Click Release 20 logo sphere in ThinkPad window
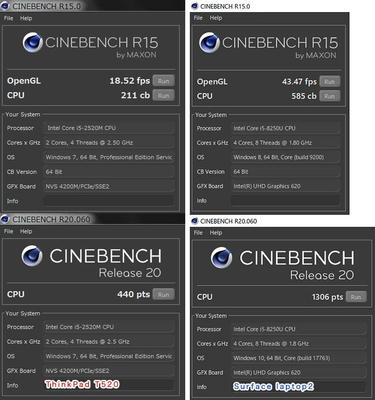The image size is (375, 400). click(x=32, y=256)
